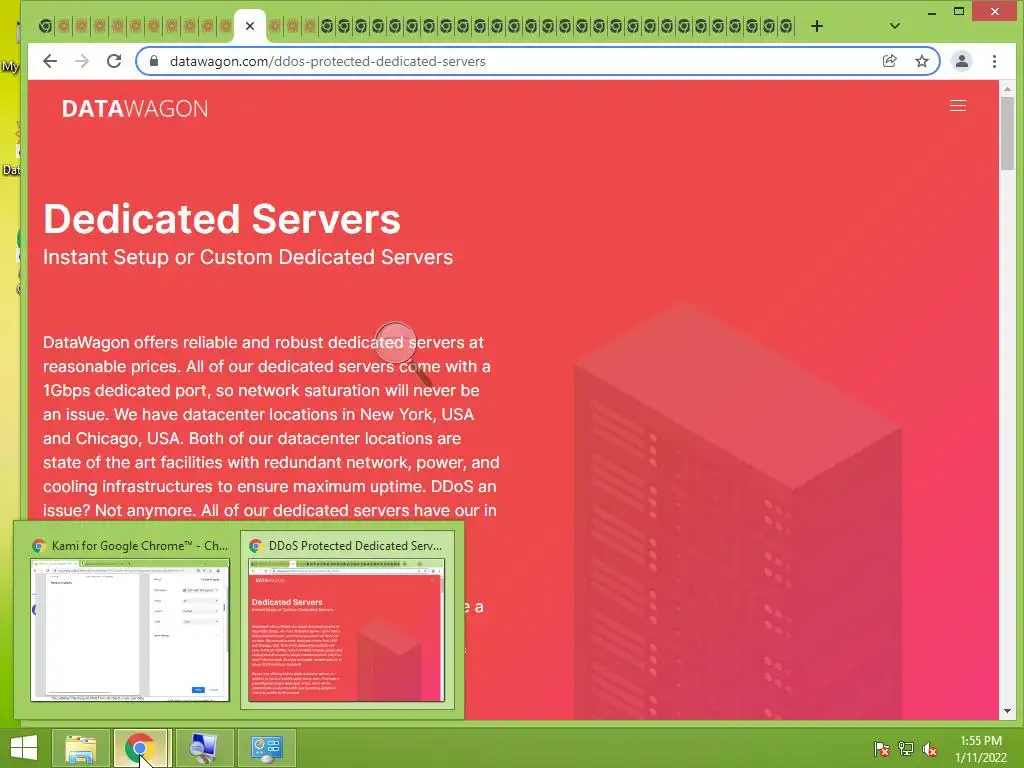Click the vertical scrollbar down arrow
The image size is (1024, 768).
point(1007,711)
